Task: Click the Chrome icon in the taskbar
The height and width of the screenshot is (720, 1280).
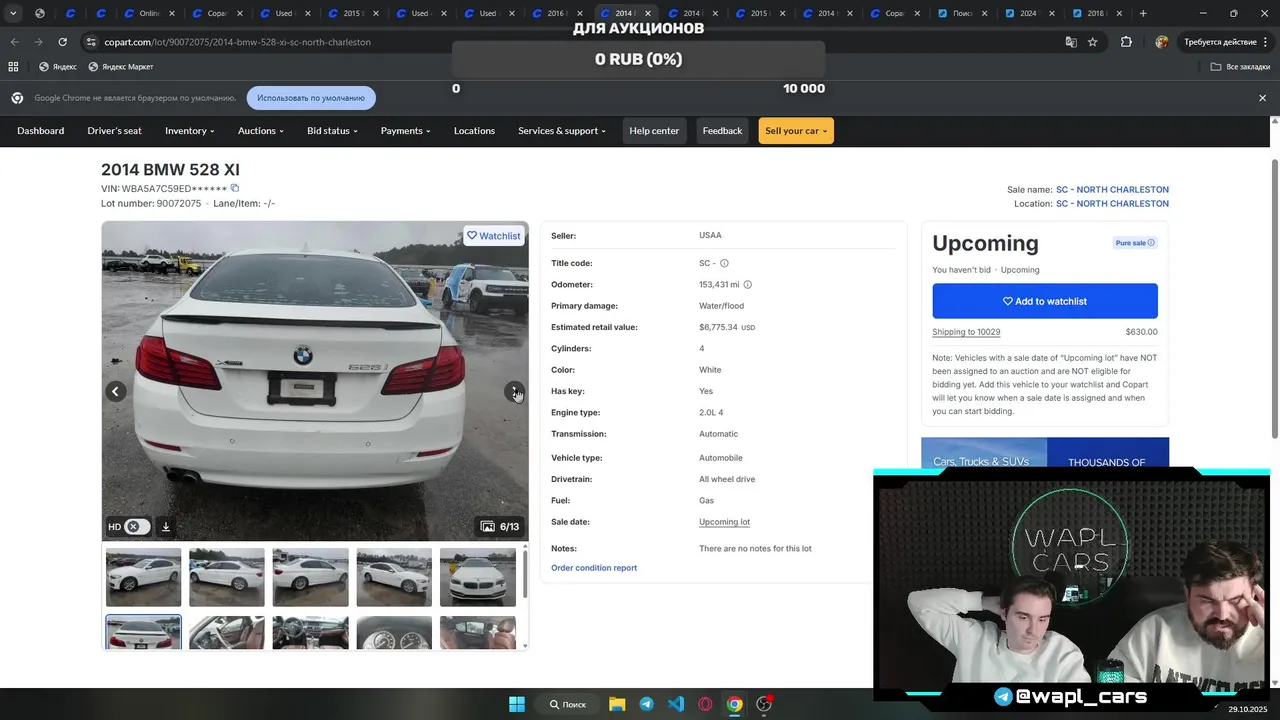Action: [734, 704]
